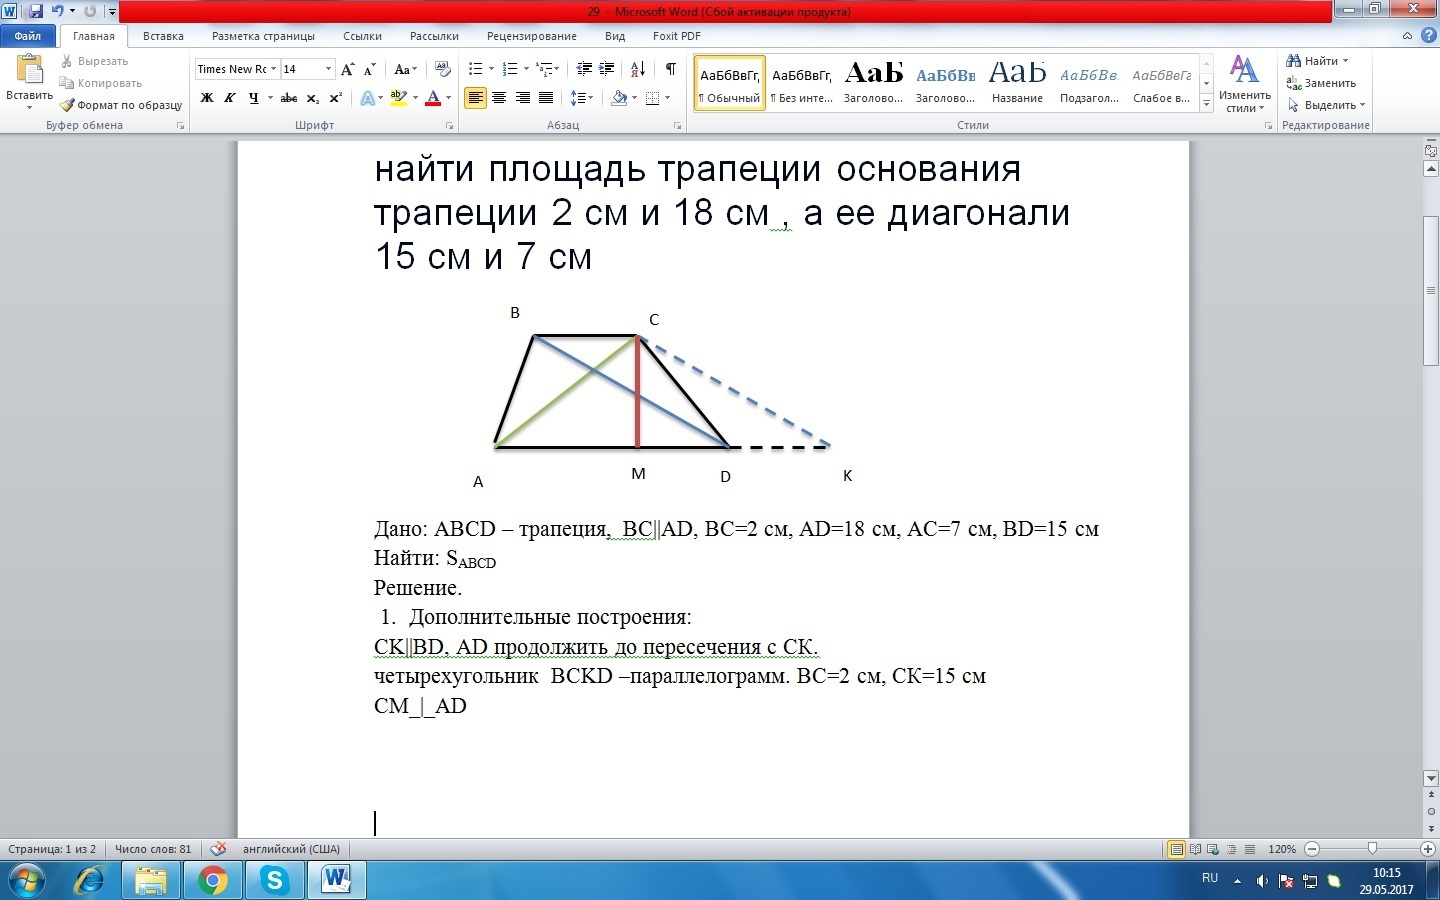Apply the Название style
1440x900 pixels.
[x=1017, y=83]
